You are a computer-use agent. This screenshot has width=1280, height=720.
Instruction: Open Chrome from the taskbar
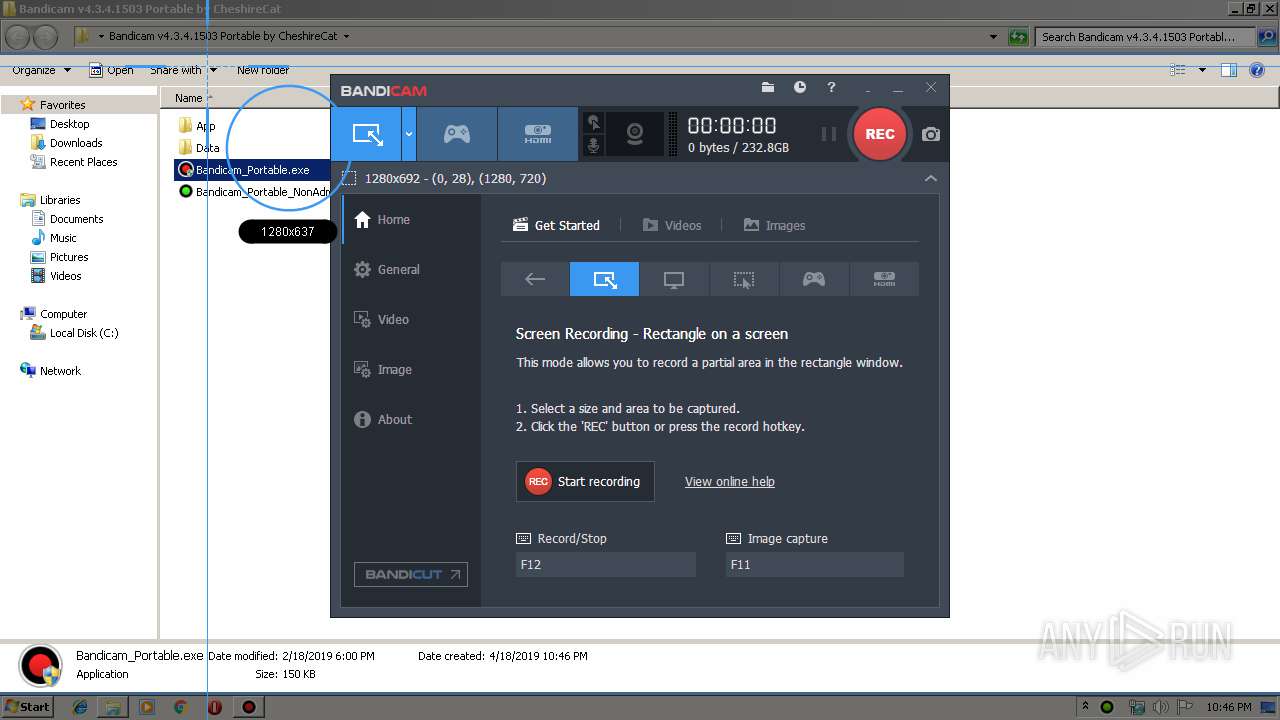181,707
